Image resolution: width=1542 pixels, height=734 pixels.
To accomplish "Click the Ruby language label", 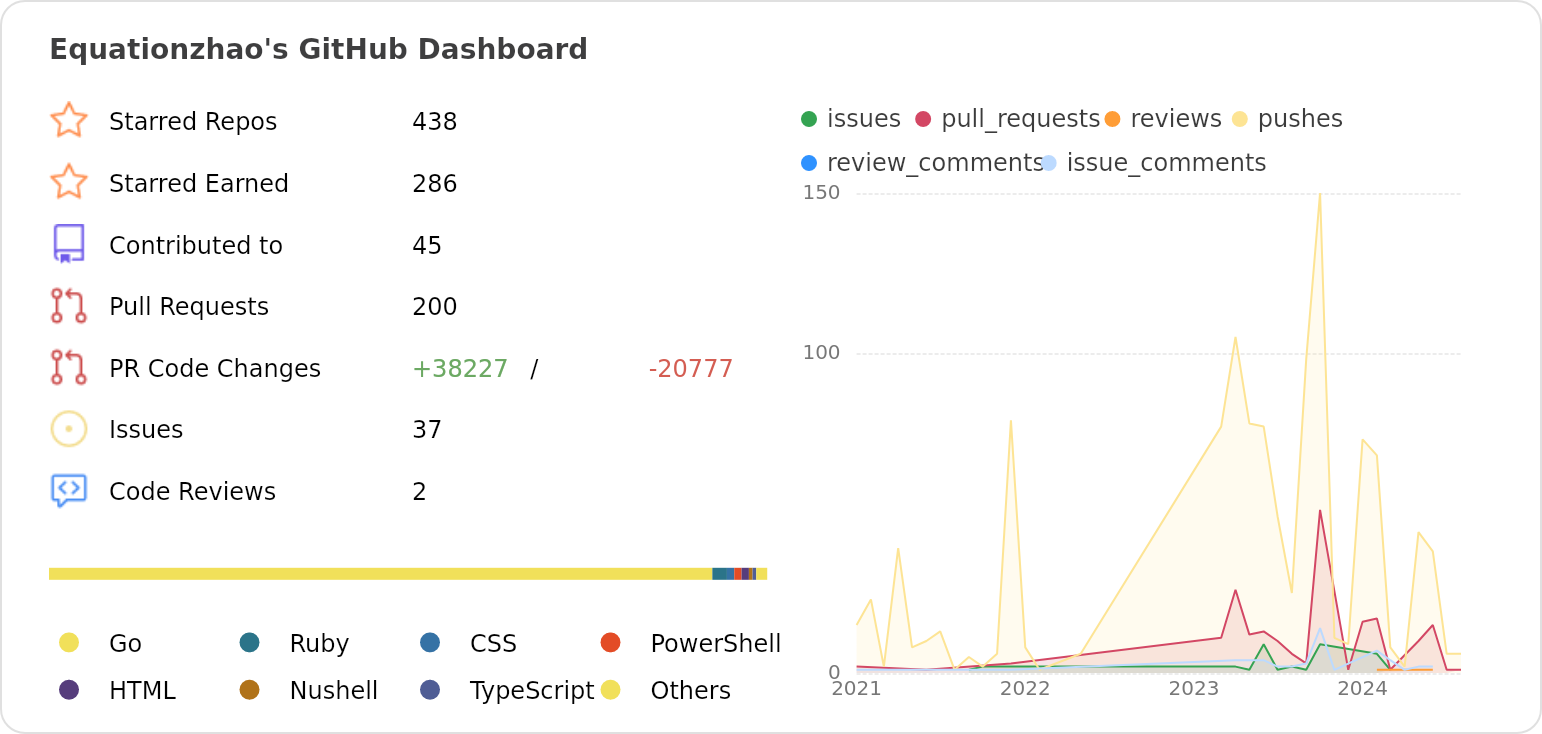I will click(x=319, y=644).
